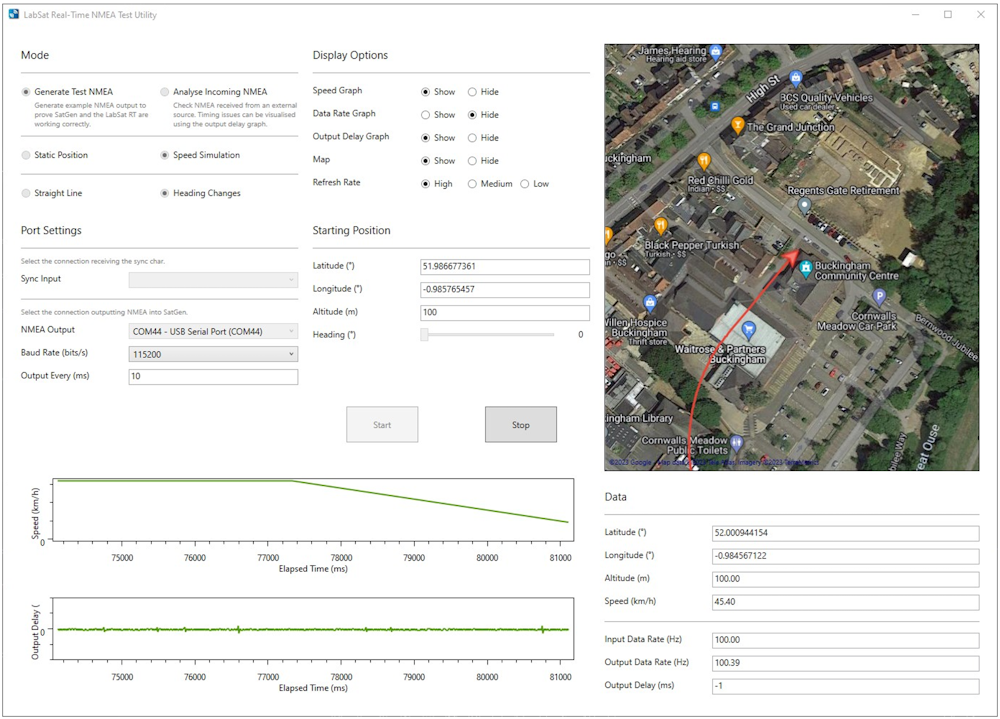Image resolution: width=1000 pixels, height=719 pixels.
Task: Click the Starting Position Latitude field
Action: coord(504,267)
